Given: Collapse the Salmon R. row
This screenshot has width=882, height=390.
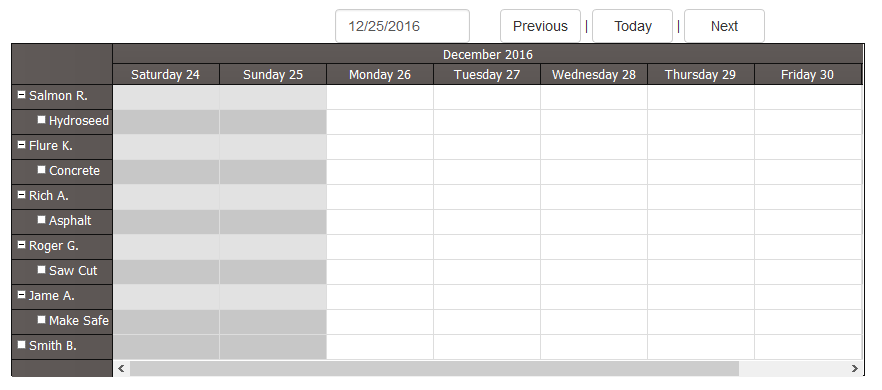Looking at the screenshot, I should click(x=21, y=95).
